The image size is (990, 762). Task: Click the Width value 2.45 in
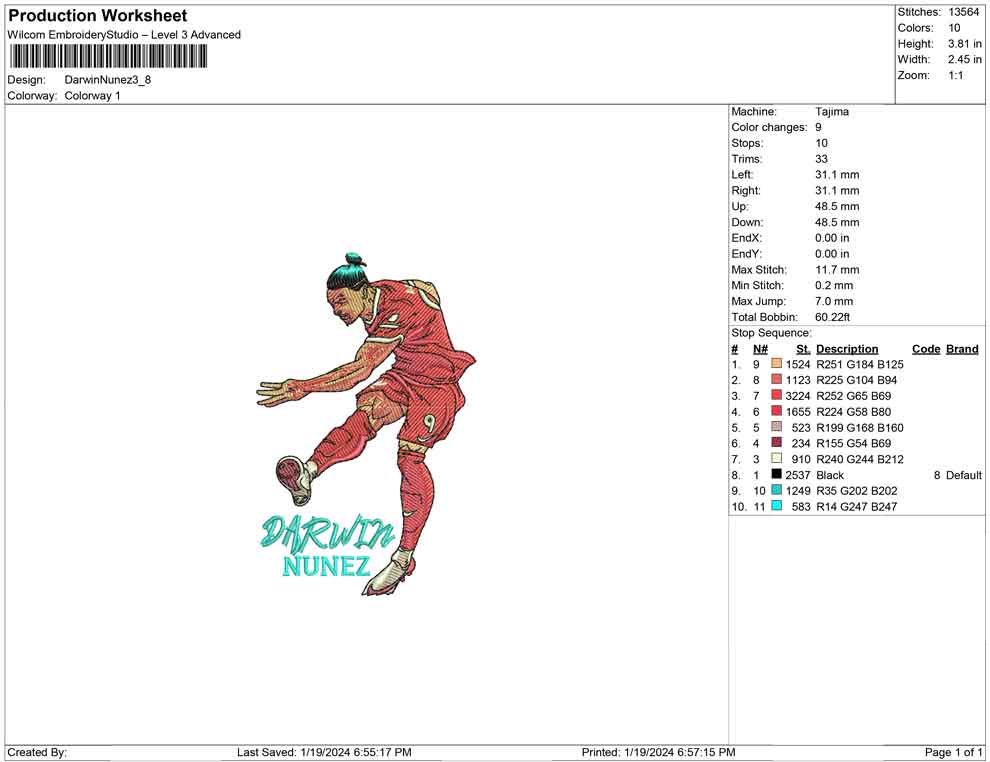click(x=964, y=59)
